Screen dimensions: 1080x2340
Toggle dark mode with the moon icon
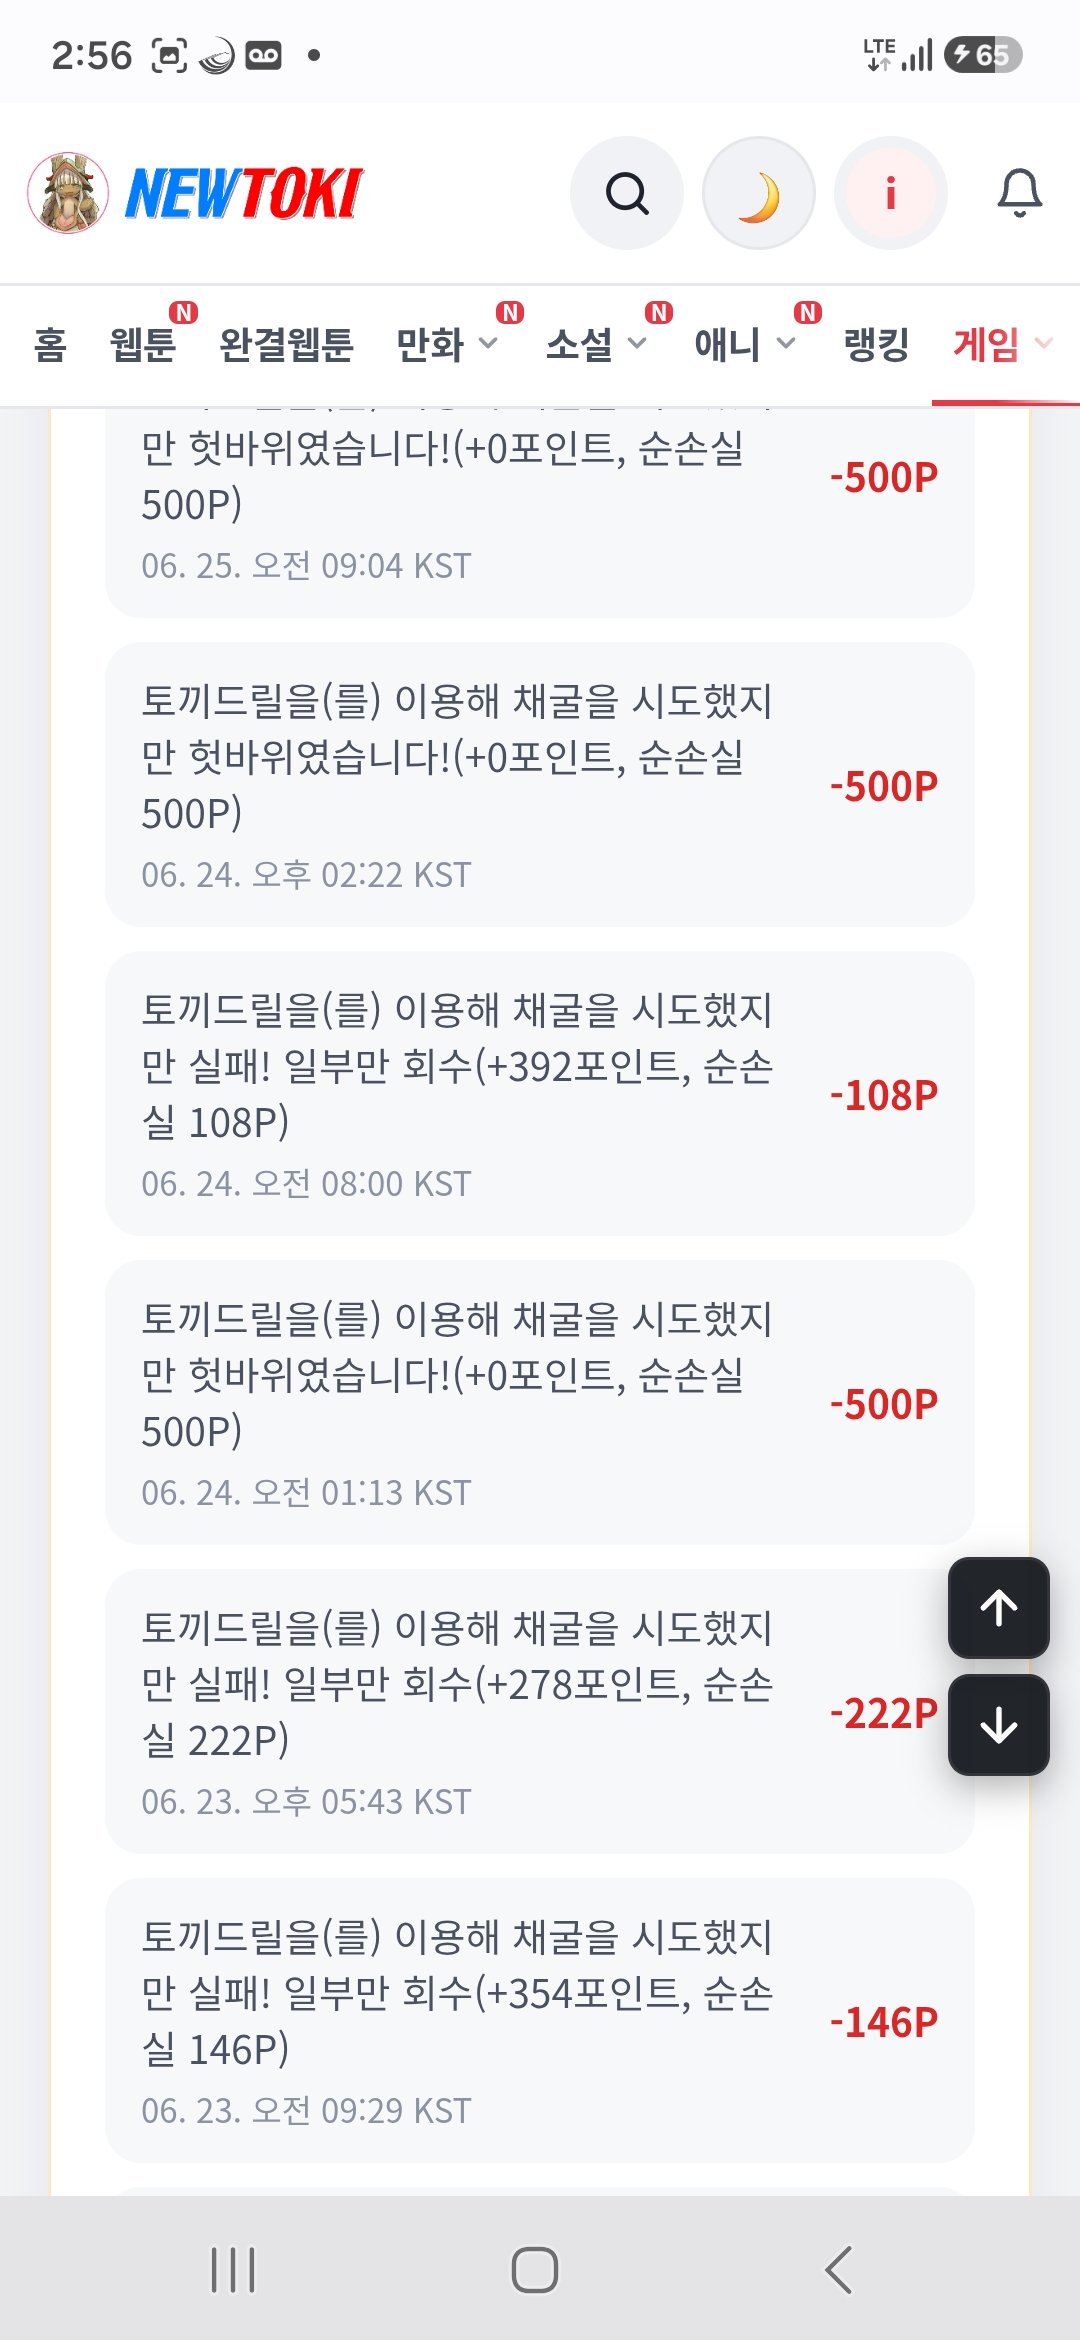coord(759,193)
